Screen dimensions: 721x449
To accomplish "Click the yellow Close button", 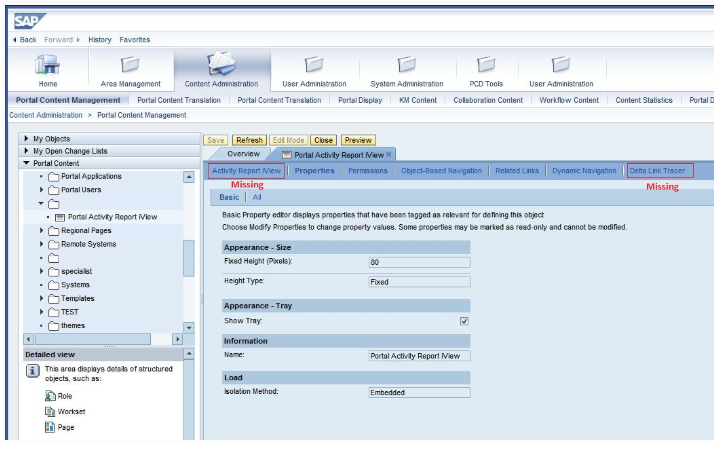I will (x=323, y=140).
